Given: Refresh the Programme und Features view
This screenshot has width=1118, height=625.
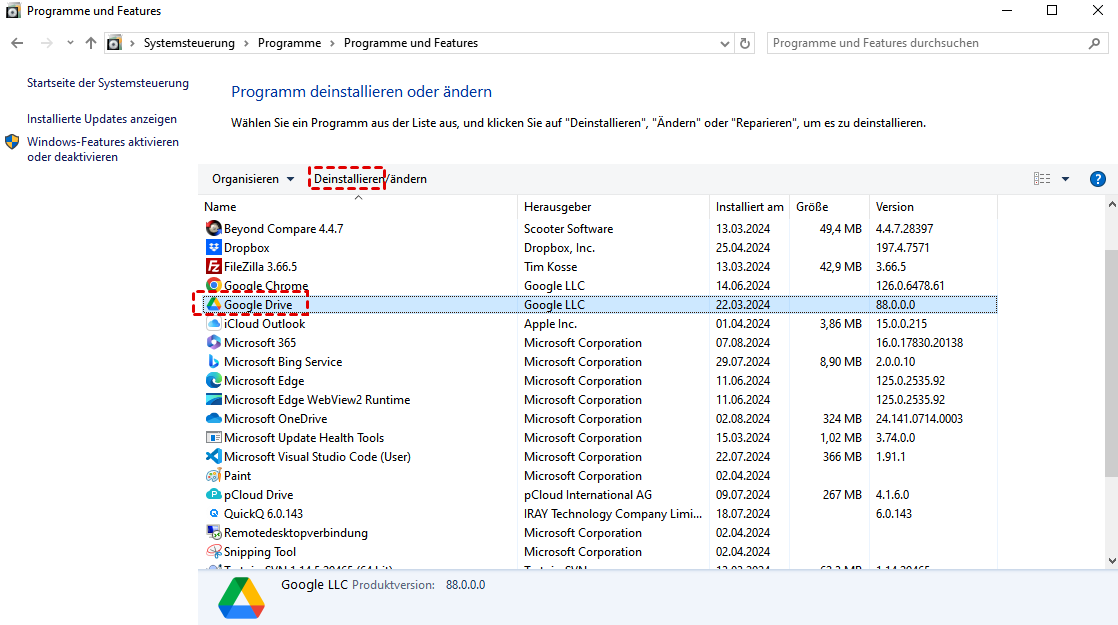Looking at the screenshot, I should pos(745,43).
